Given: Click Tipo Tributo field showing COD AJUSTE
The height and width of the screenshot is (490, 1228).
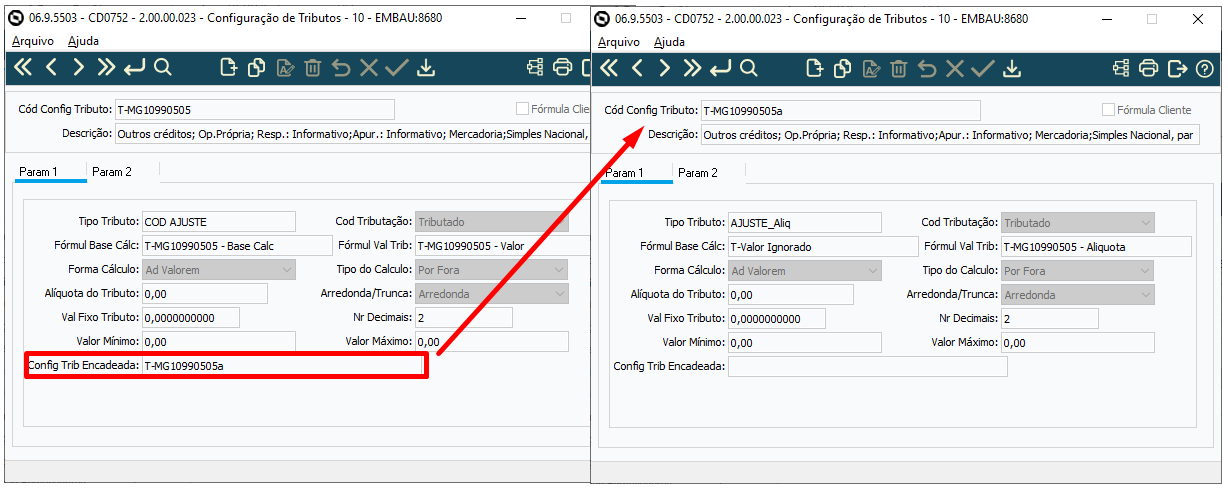Looking at the screenshot, I should 219,222.
